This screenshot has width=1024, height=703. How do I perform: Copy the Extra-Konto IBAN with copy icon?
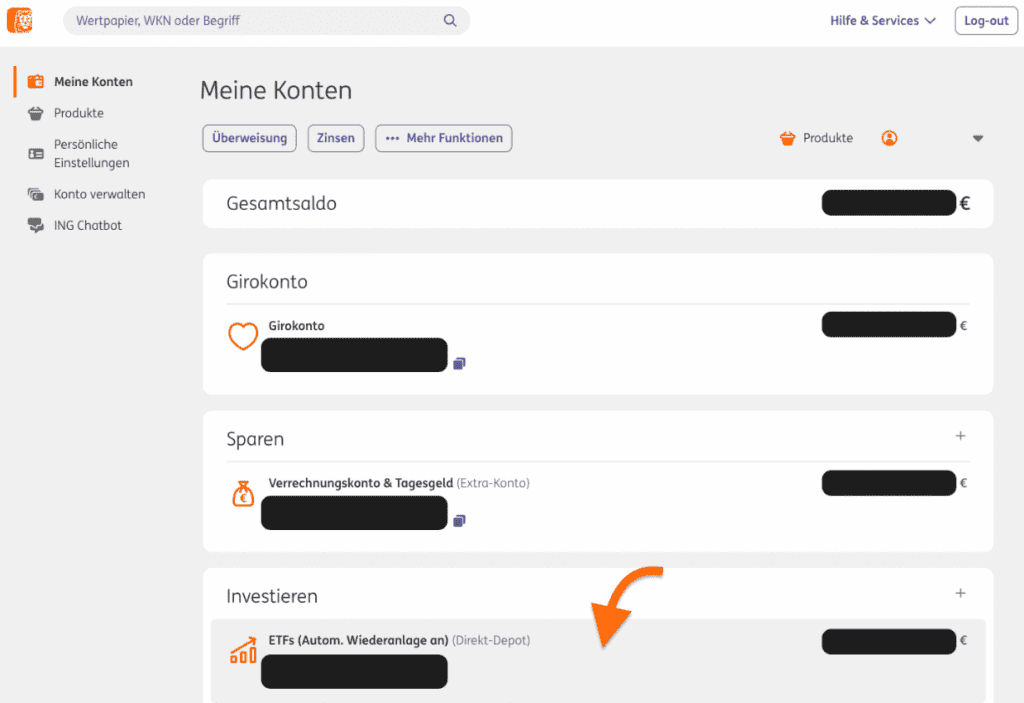coord(459,521)
